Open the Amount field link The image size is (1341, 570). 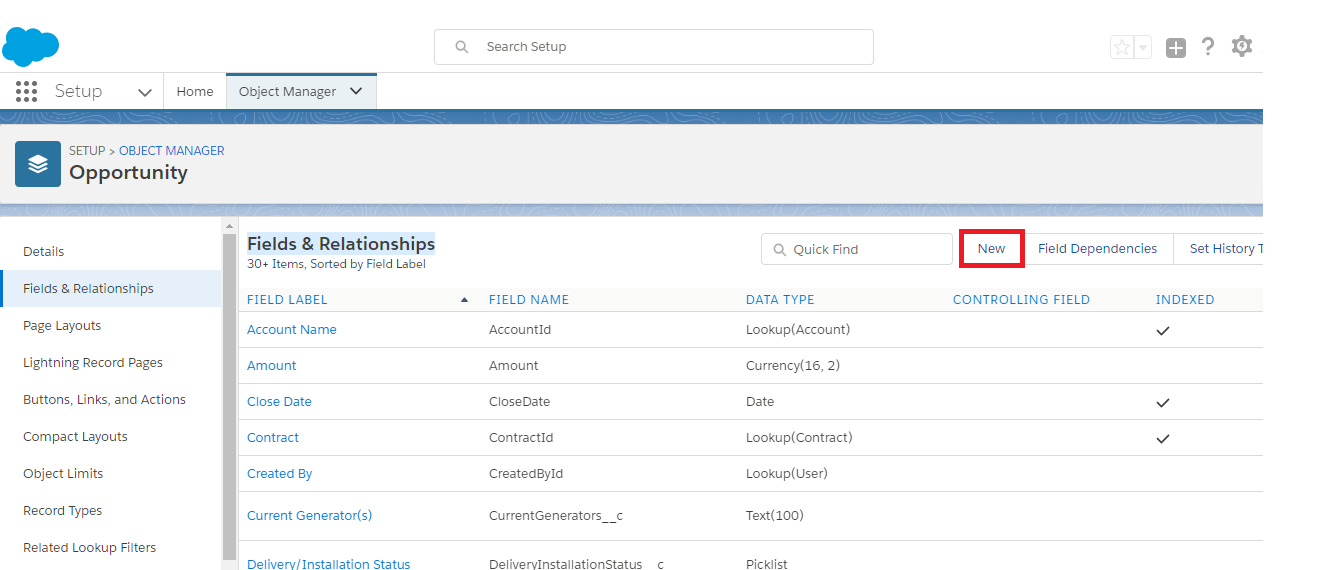pyautogui.click(x=272, y=366)
